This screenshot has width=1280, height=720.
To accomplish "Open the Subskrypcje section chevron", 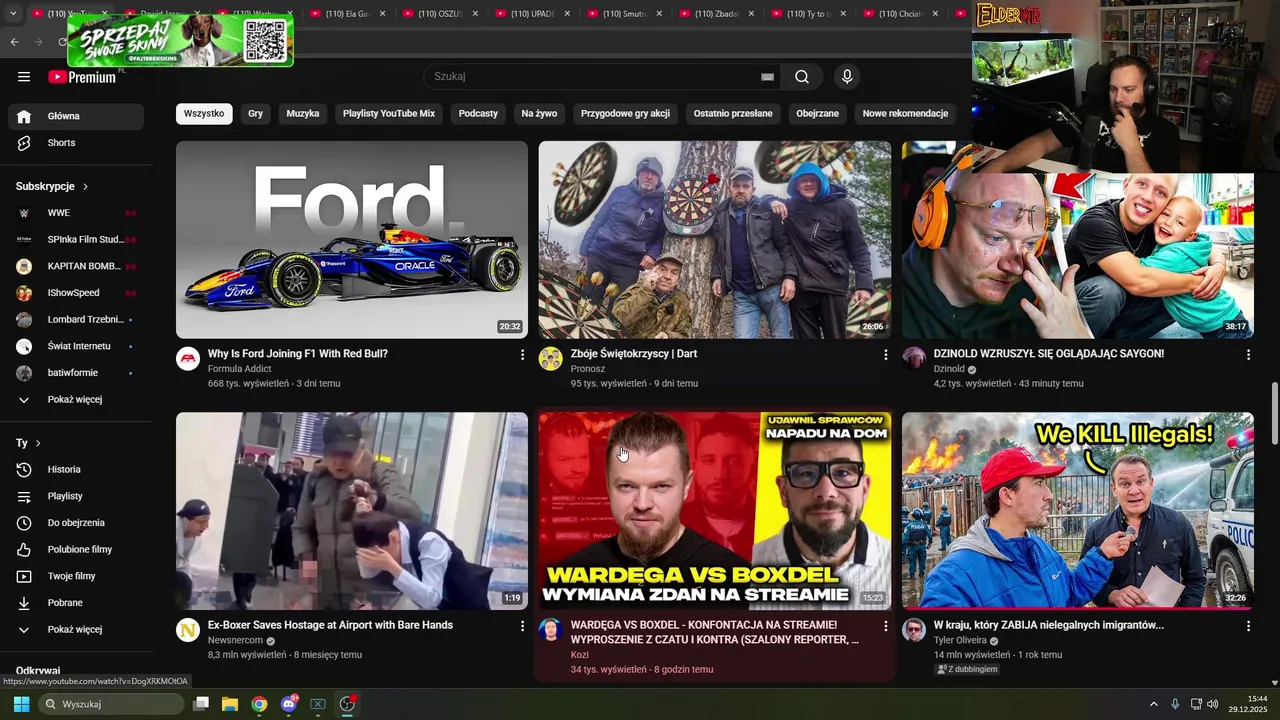I will tap(86, 187).
